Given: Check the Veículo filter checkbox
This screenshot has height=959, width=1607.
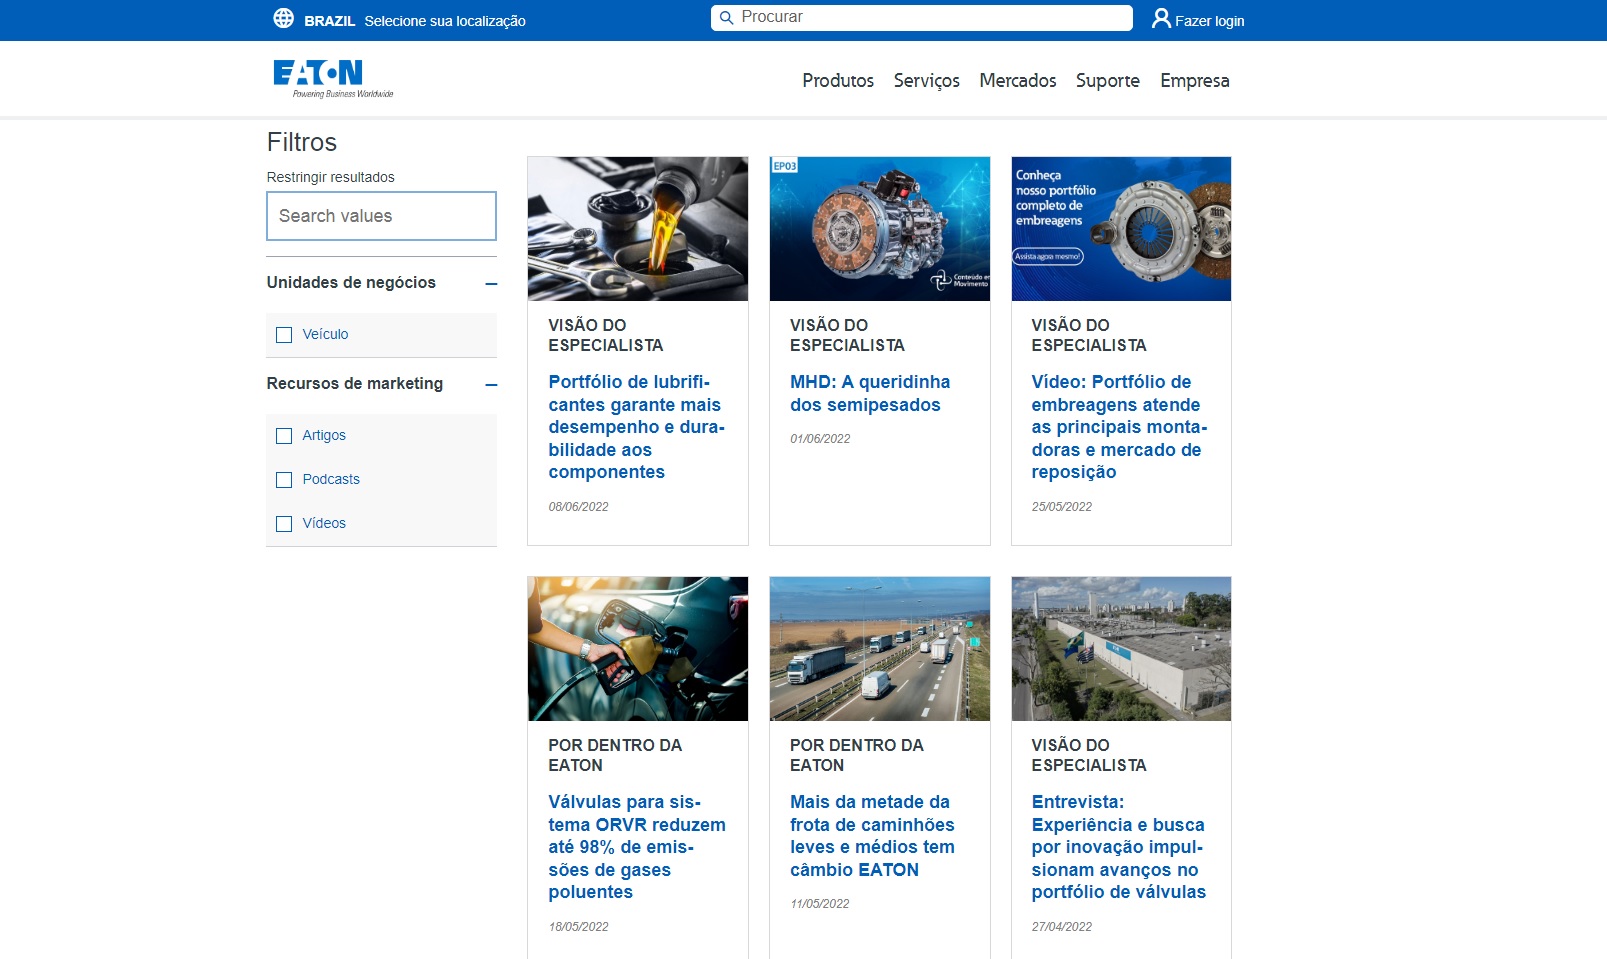Looking at the screenshot, I should pyautogui.click(x=284, y=335).
